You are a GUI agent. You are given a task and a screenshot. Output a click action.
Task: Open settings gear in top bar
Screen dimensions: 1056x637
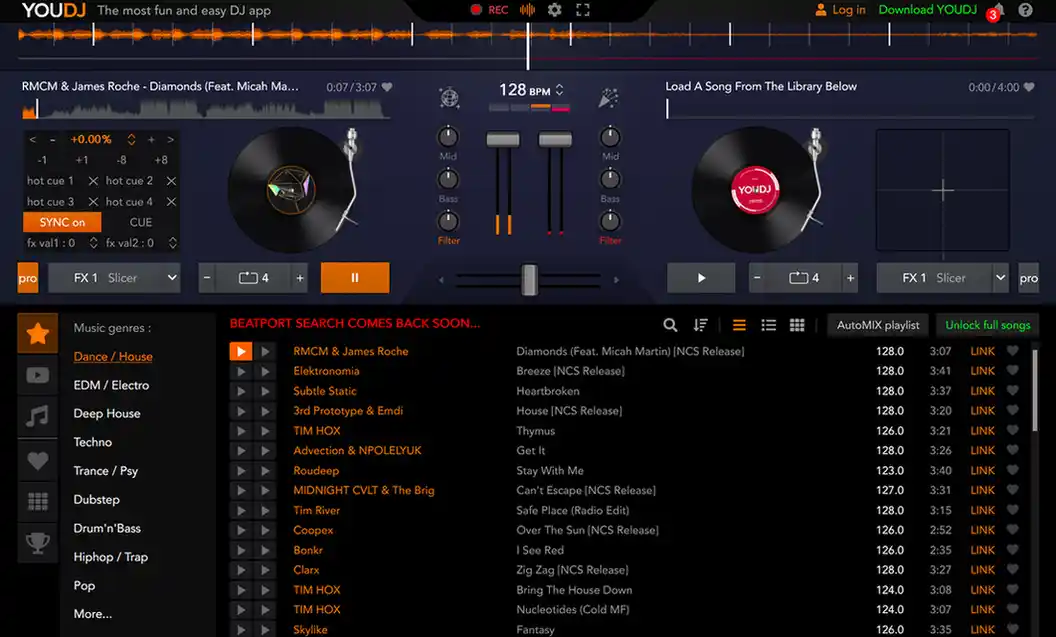(x=554, y=9)
